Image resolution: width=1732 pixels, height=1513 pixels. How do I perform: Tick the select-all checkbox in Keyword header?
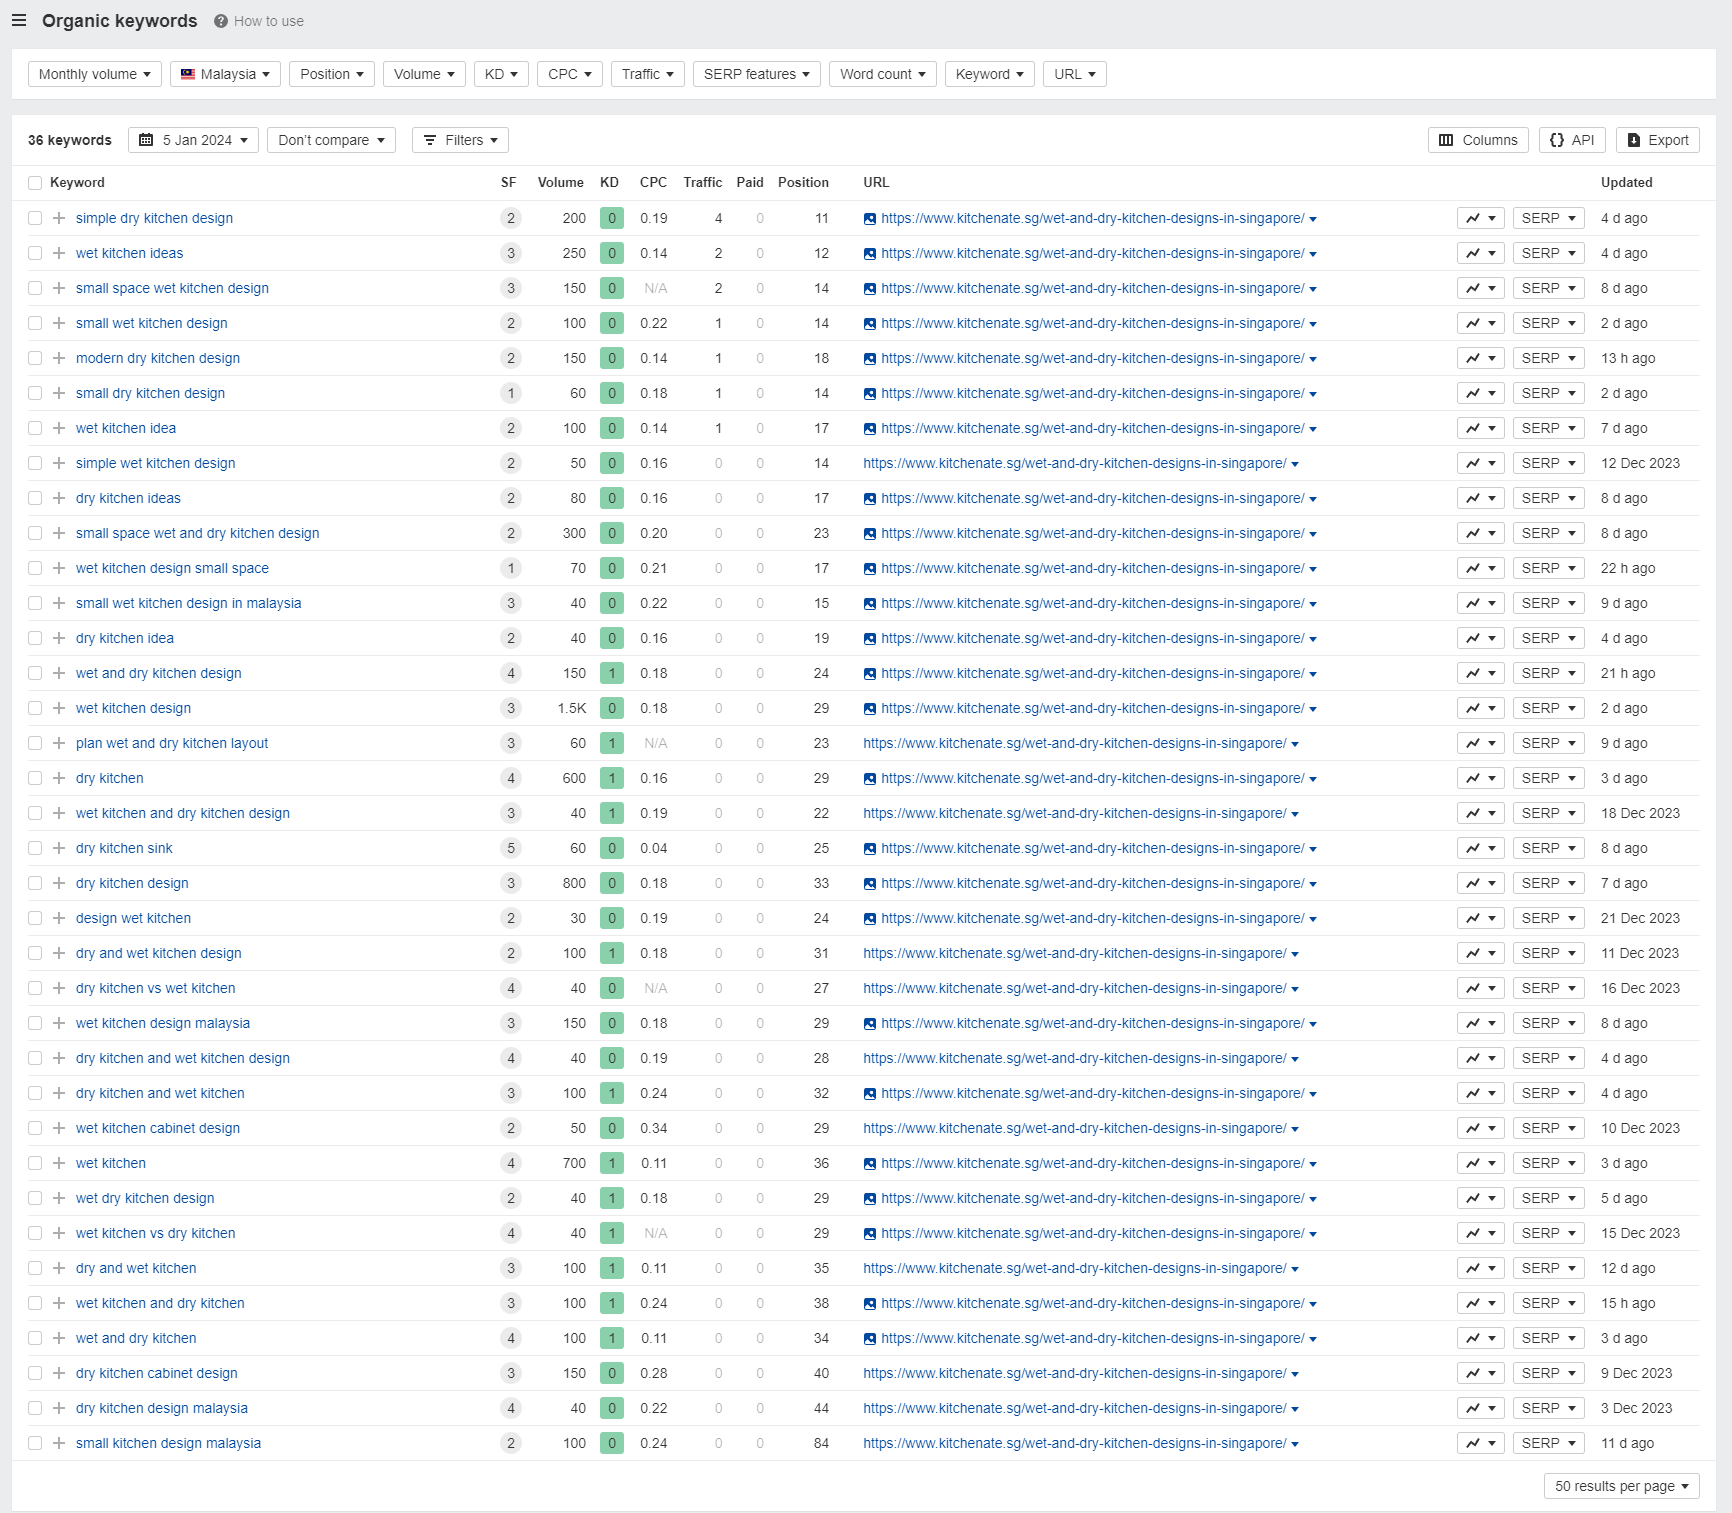[x=35, y=183]
